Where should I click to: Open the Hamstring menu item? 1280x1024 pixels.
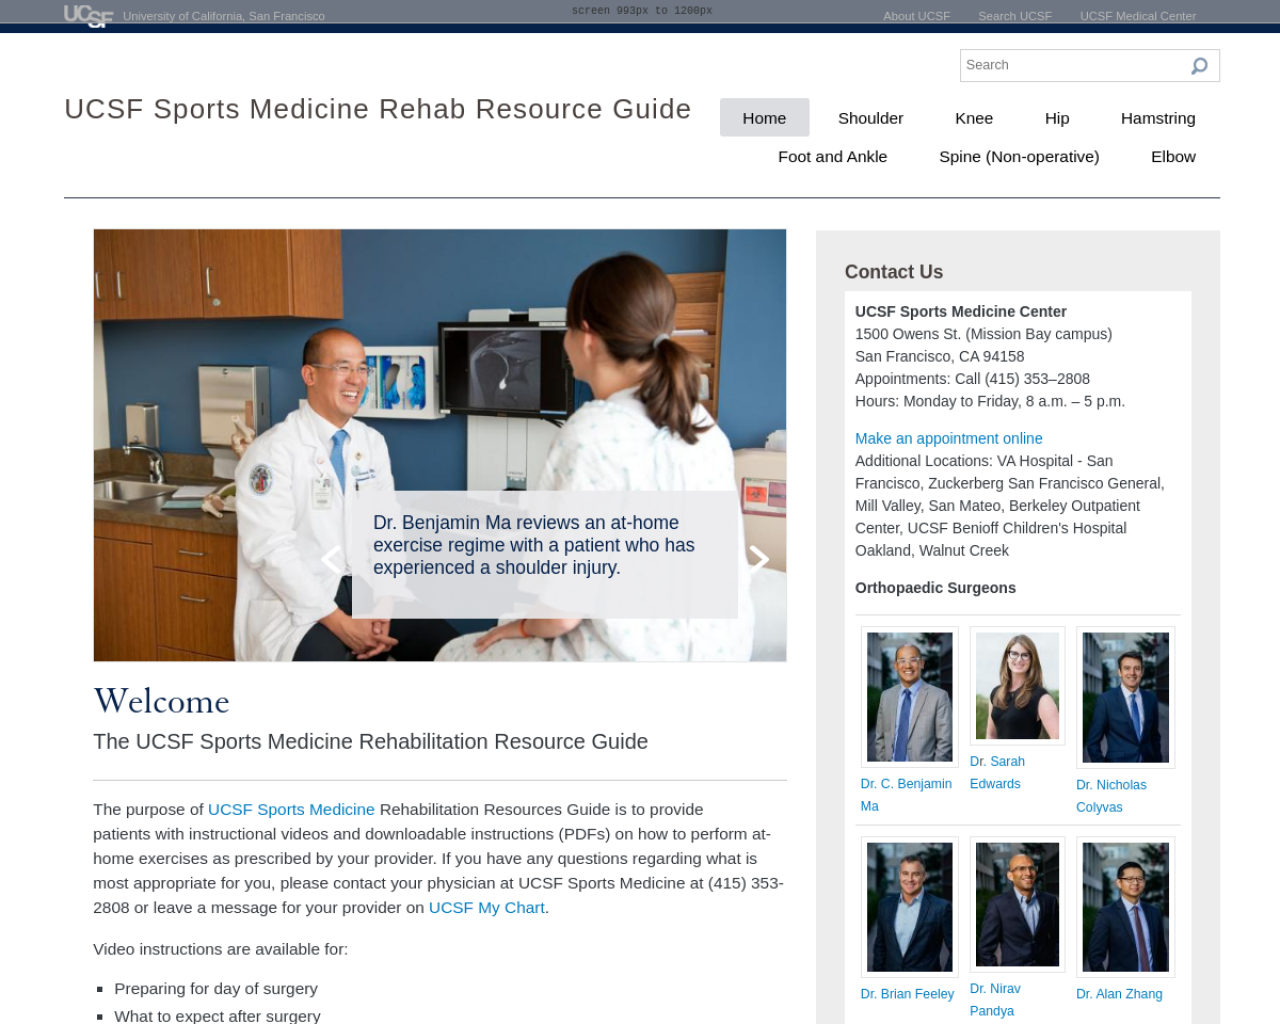[1158, 118]
